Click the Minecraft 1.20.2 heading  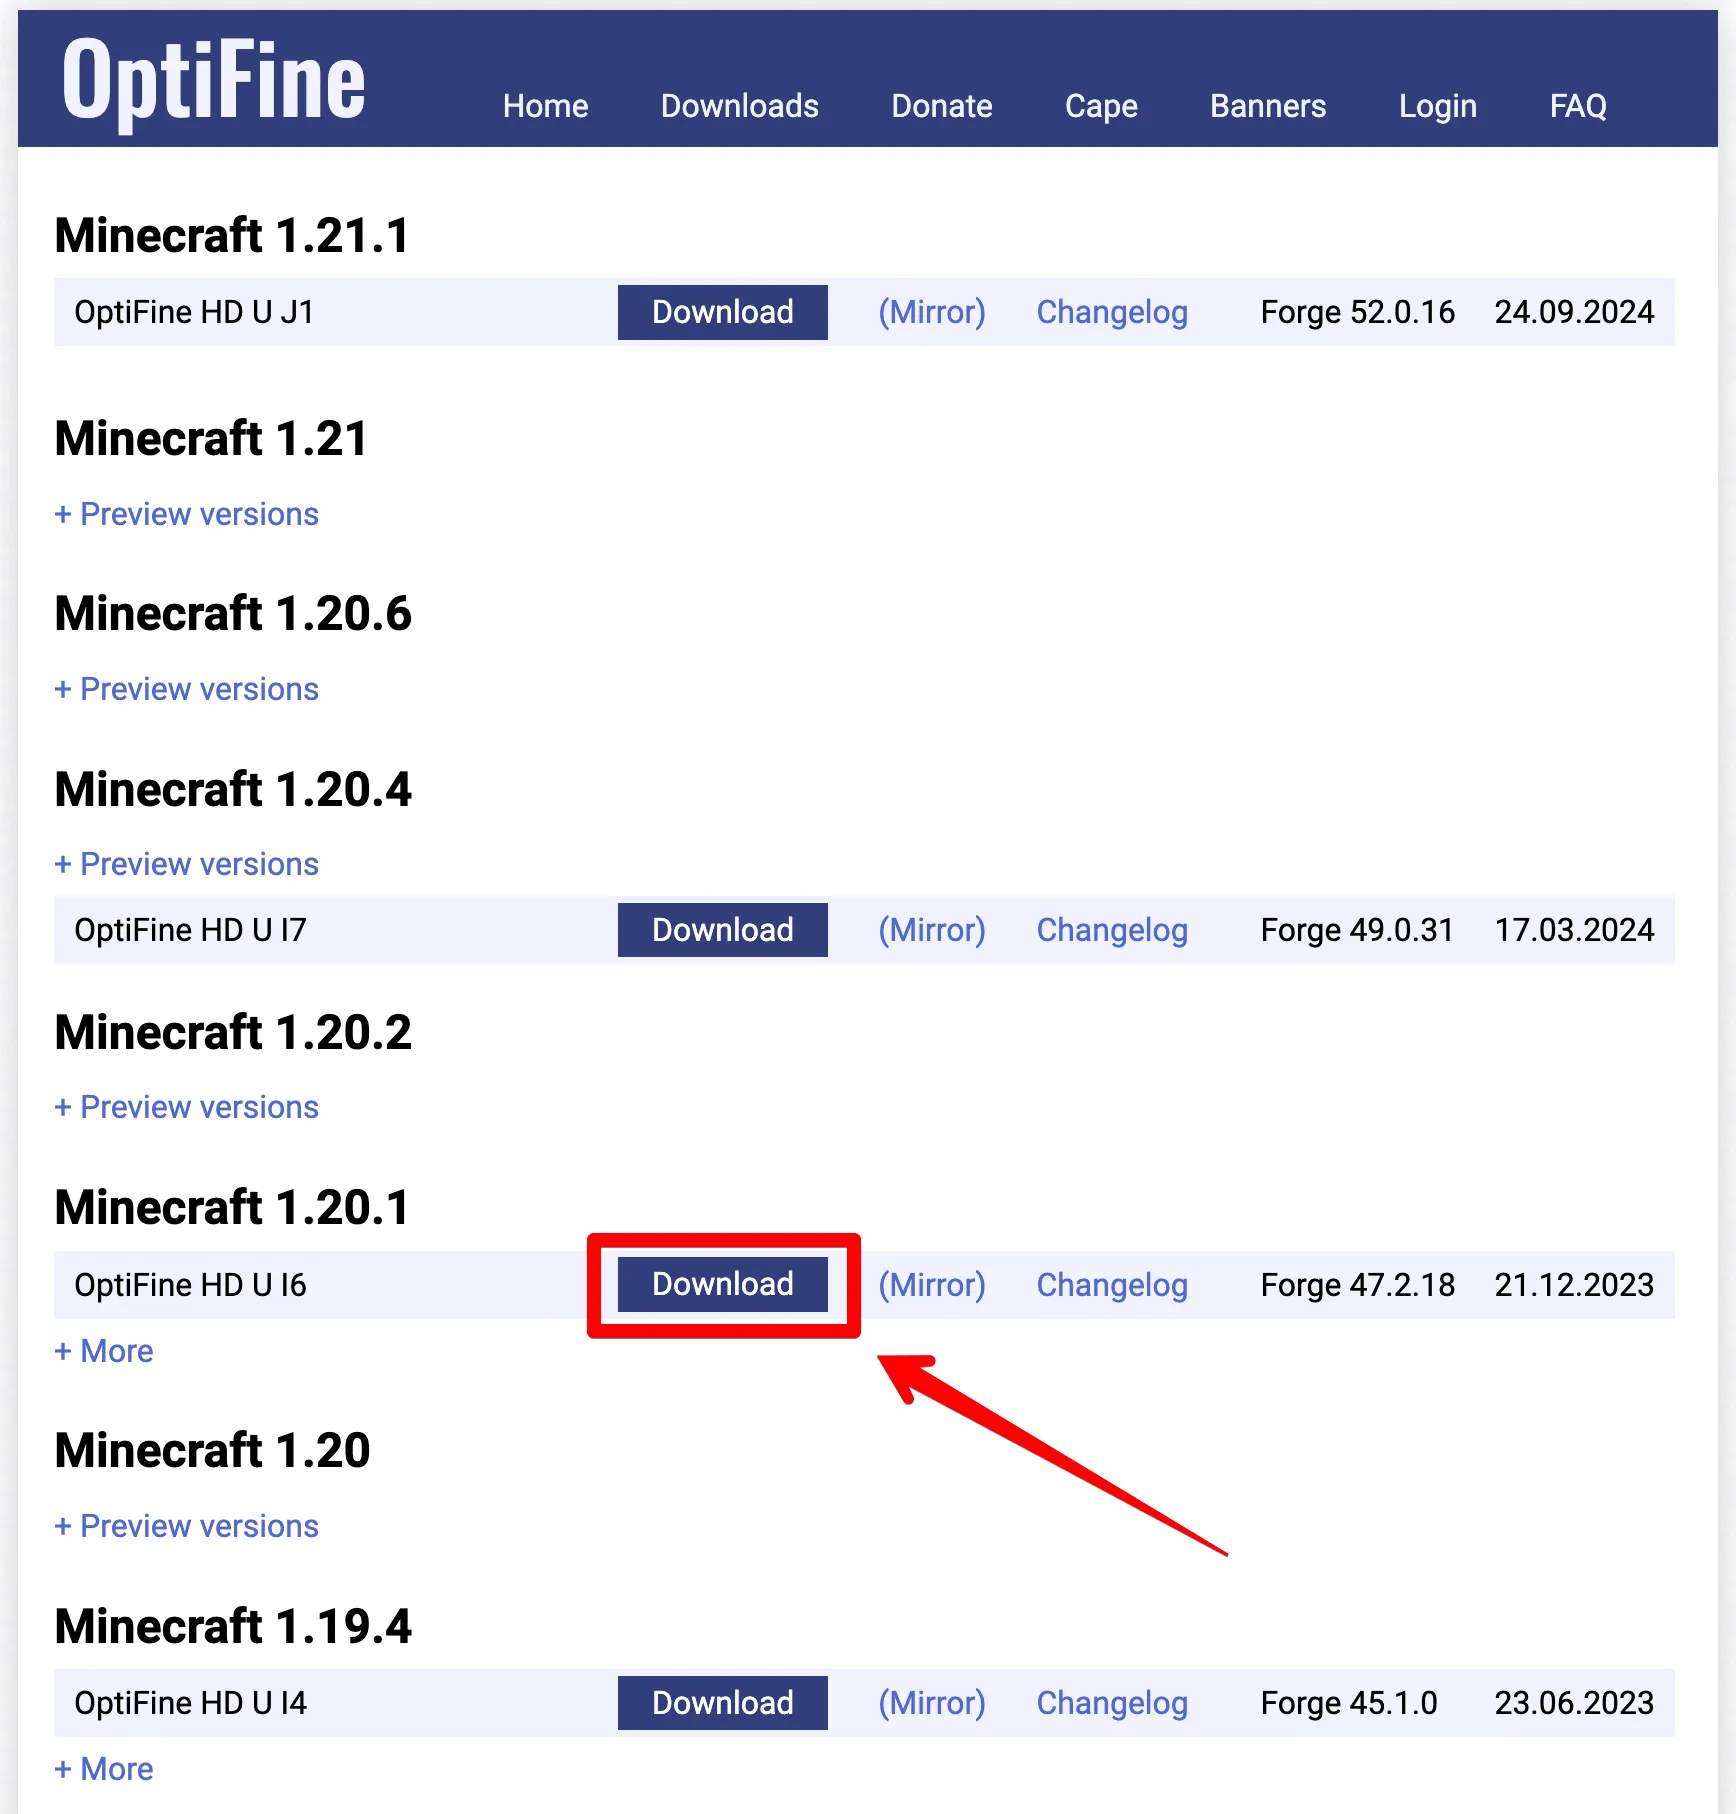click(x=233, y=1033)
